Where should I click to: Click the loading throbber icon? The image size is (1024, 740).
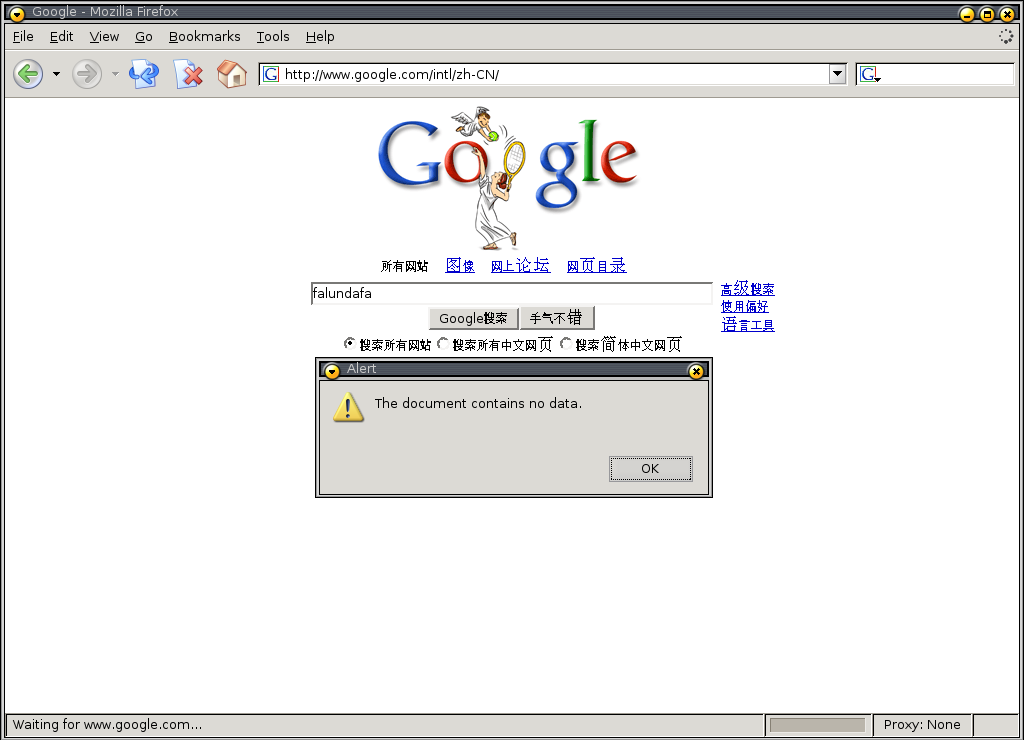(x=1006, y=37)
